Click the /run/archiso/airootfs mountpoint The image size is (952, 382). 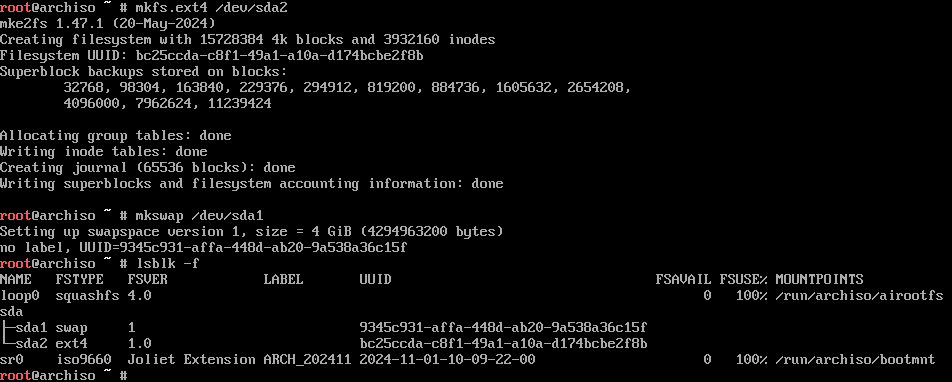click(859, 296)
